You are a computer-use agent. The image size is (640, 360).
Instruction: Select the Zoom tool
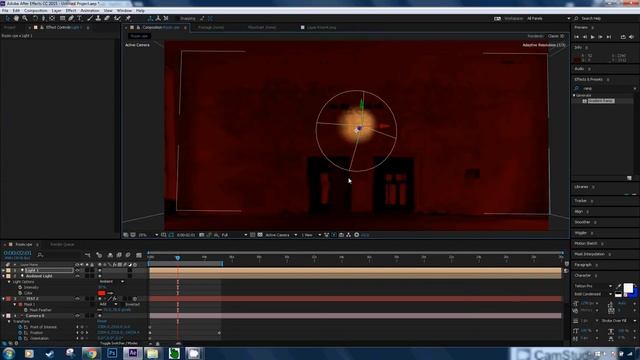(x=25, y=18)
